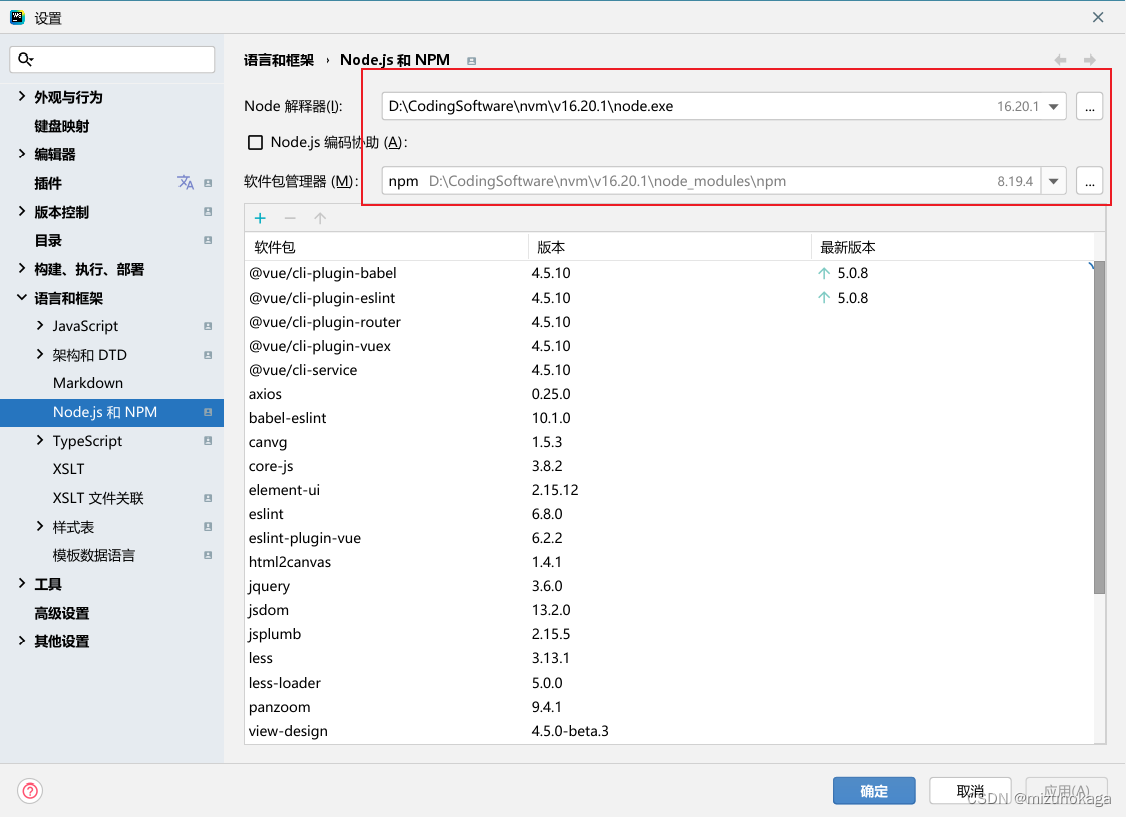The height and width of the screenshot is (817, 1126).
Task: Click the upgrade arrow beside 5.0.8
Action: [824, 272]
